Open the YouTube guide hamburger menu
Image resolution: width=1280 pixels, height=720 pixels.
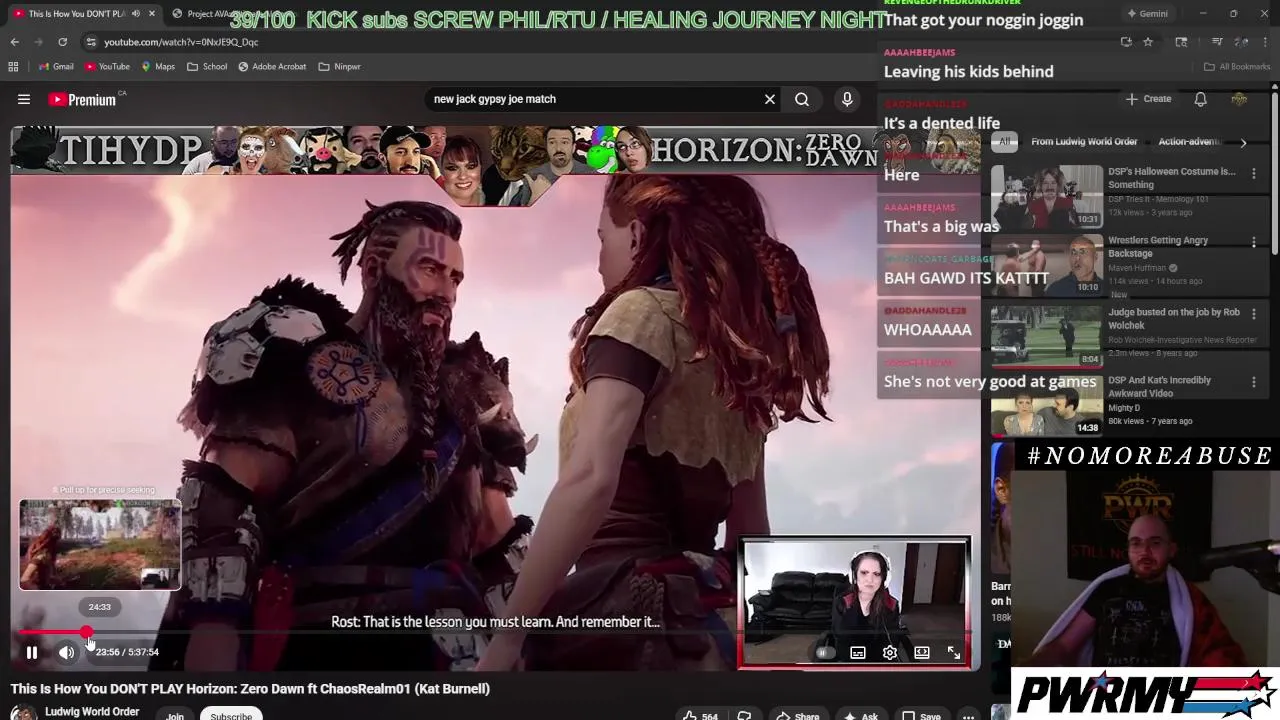[x=24, y=99]
